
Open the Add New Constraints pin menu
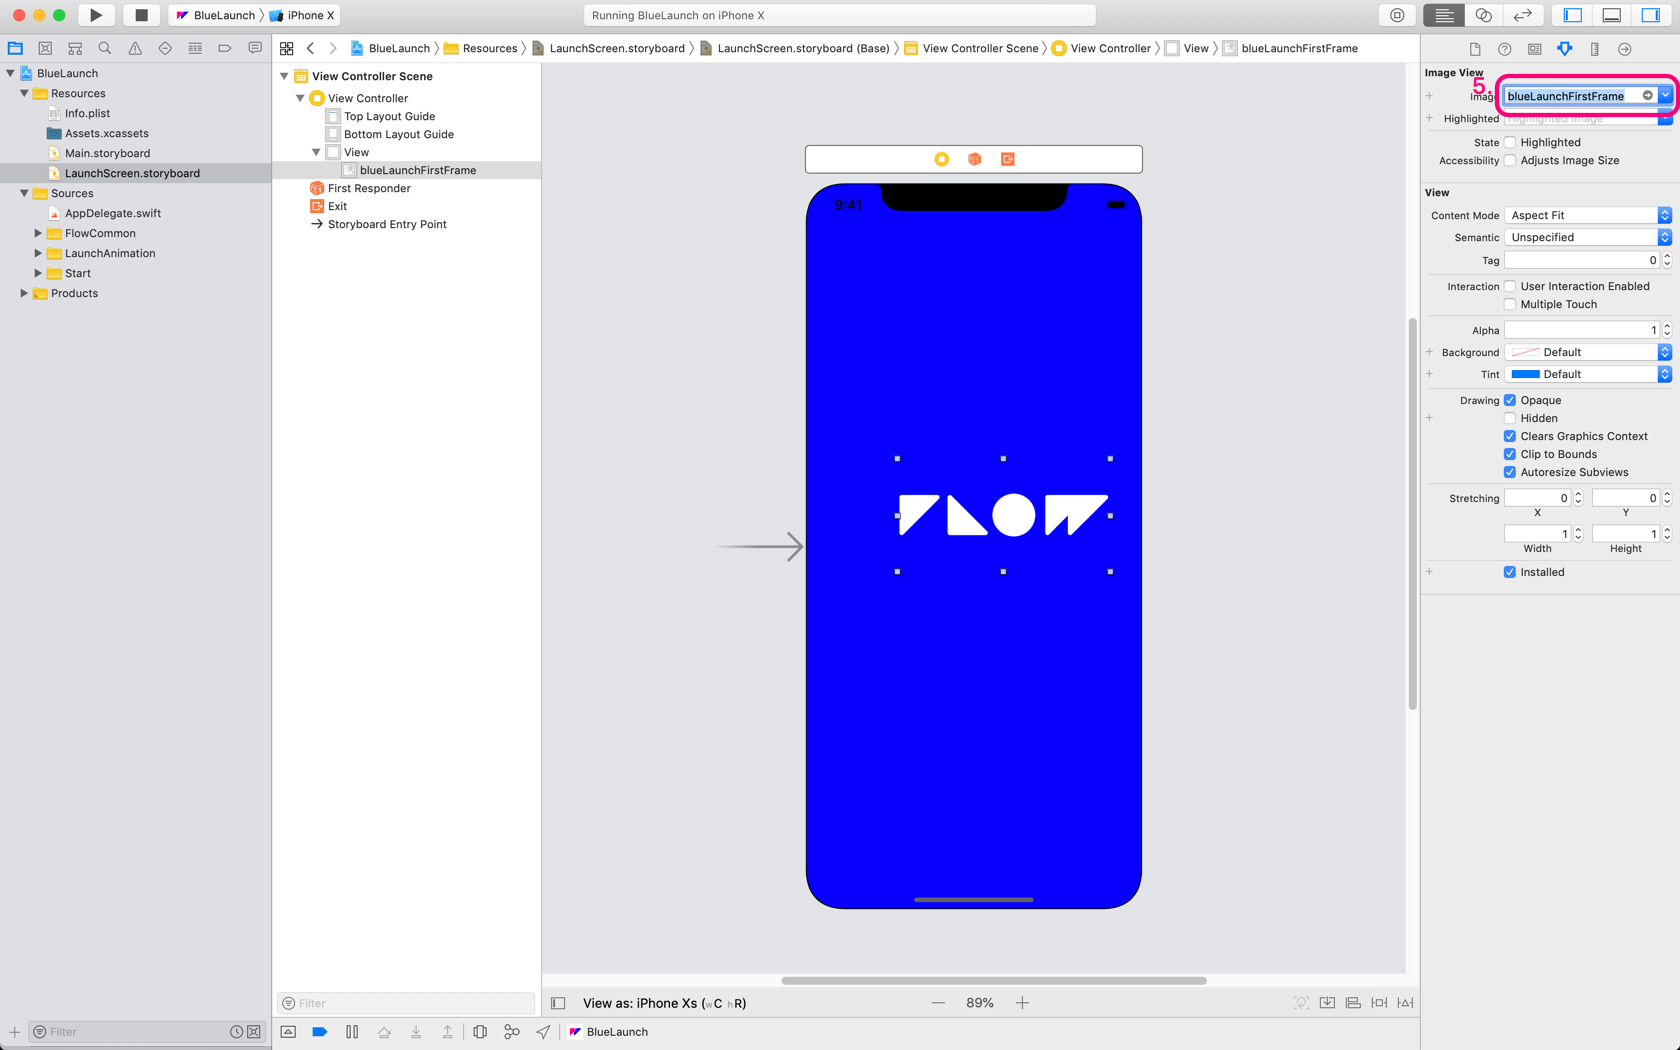[x=1379, y=1002]
